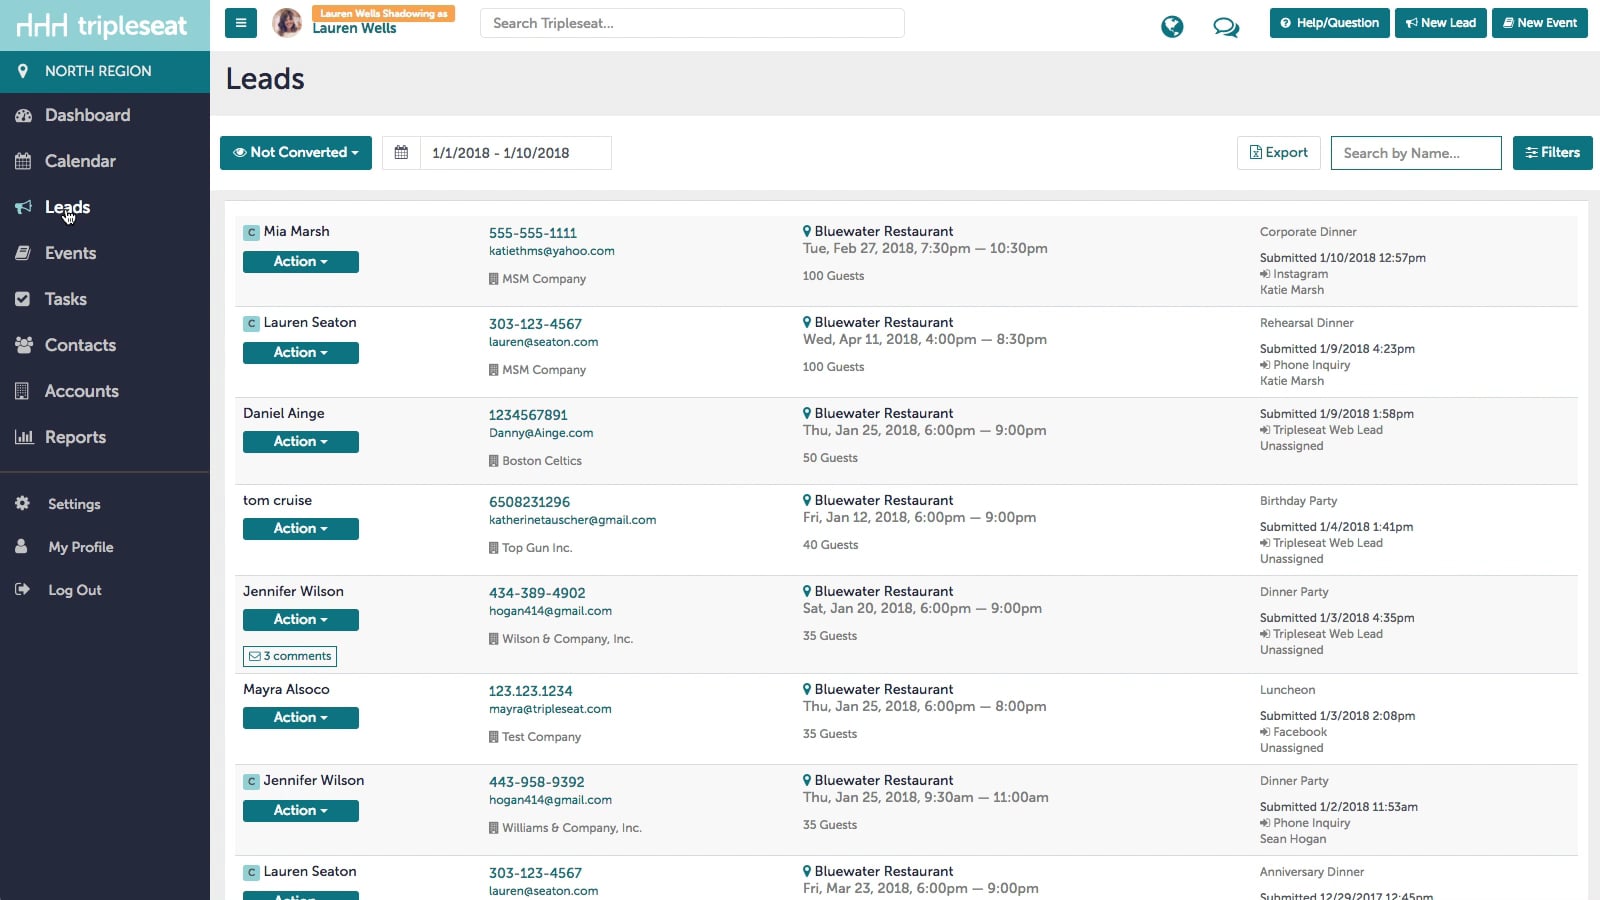Open Action dropdown for Daniel Ainge
Viewport: 1600px width, 900px height.
coord(301,442)
